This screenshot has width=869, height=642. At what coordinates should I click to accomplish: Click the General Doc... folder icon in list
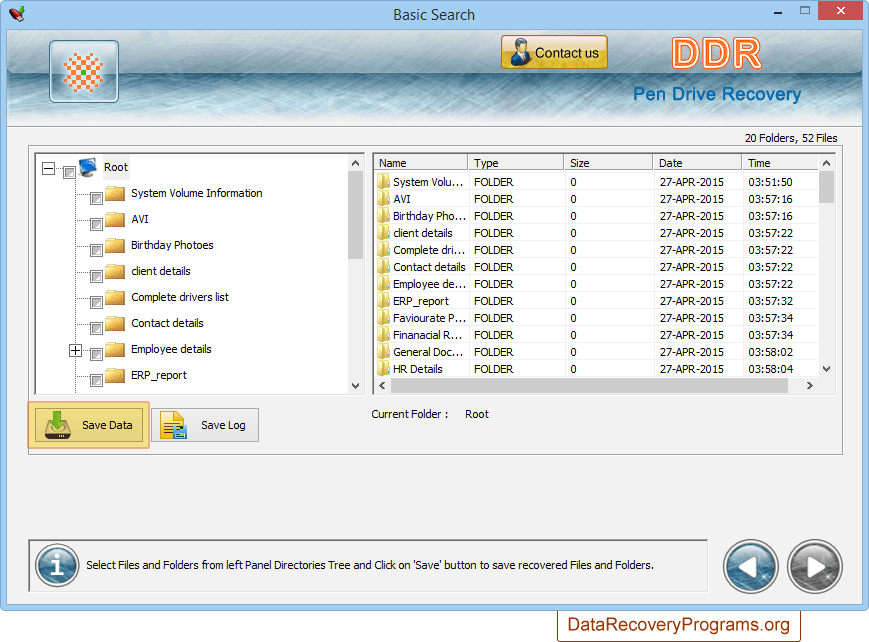384,351
